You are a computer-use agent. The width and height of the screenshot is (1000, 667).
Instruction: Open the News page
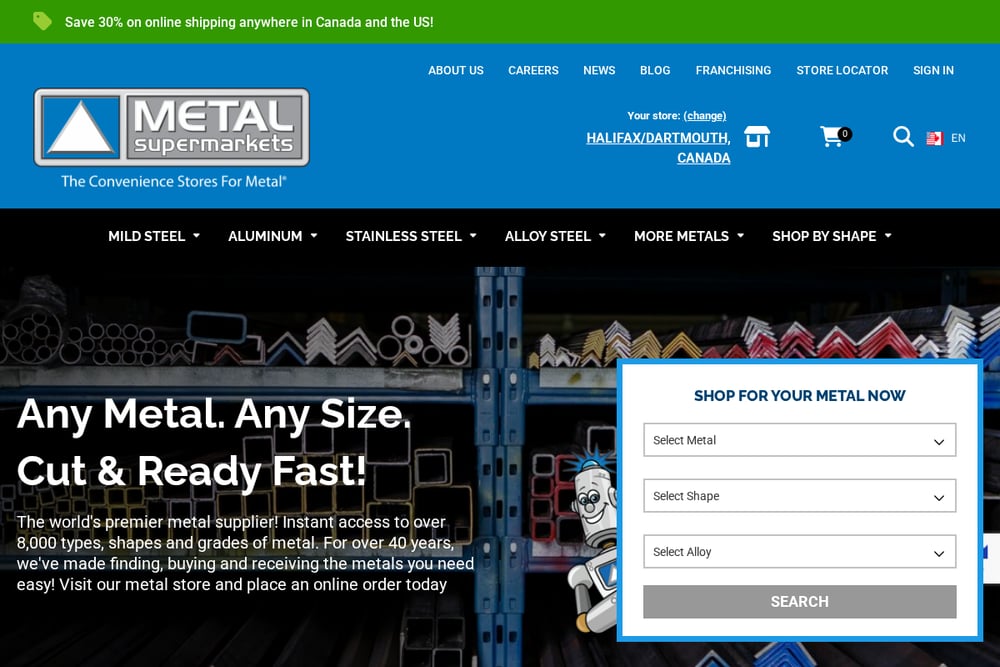(599, 70)
